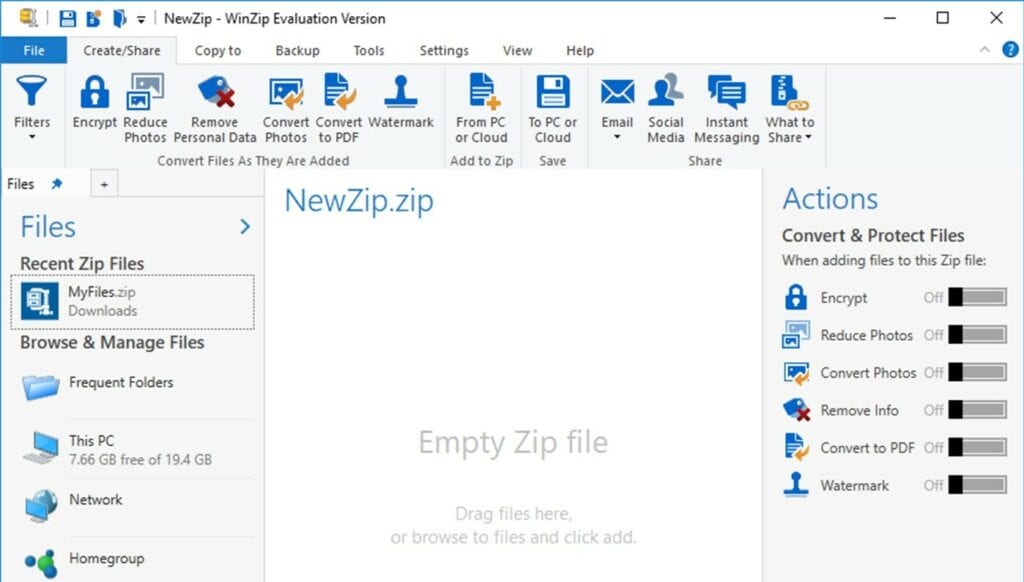
Task: Select the Watermark stamp icon
Action: (401, 100)
